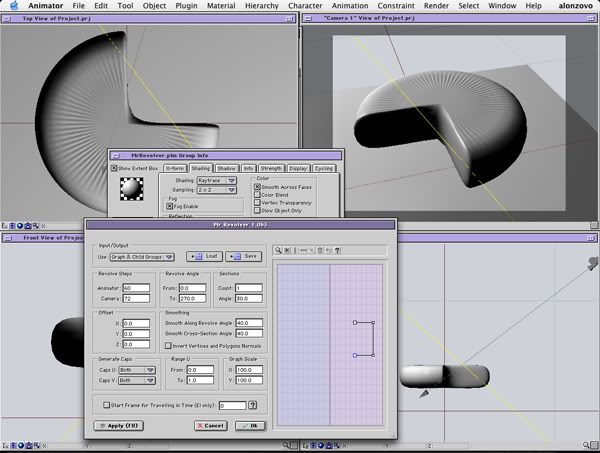This screenshot has width=600, height=453.
Task: Open the Plugin menu
Action: 188,6
